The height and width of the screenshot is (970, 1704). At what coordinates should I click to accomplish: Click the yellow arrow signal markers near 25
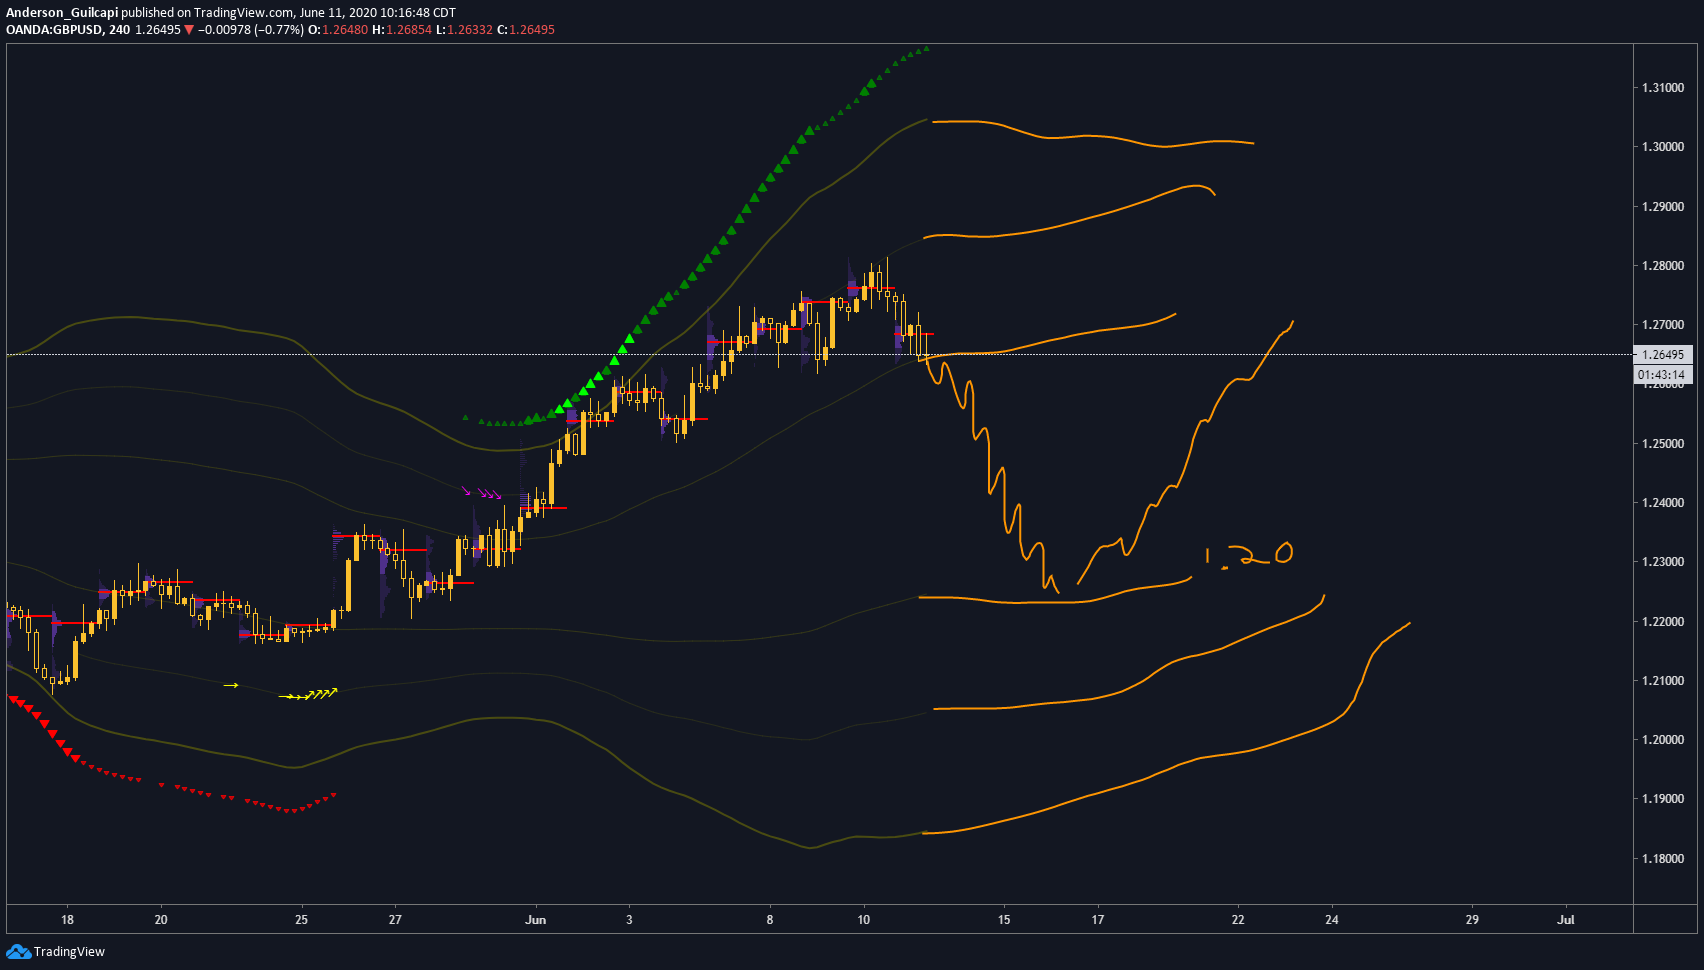pyautogui.click(x=308, y=693)
